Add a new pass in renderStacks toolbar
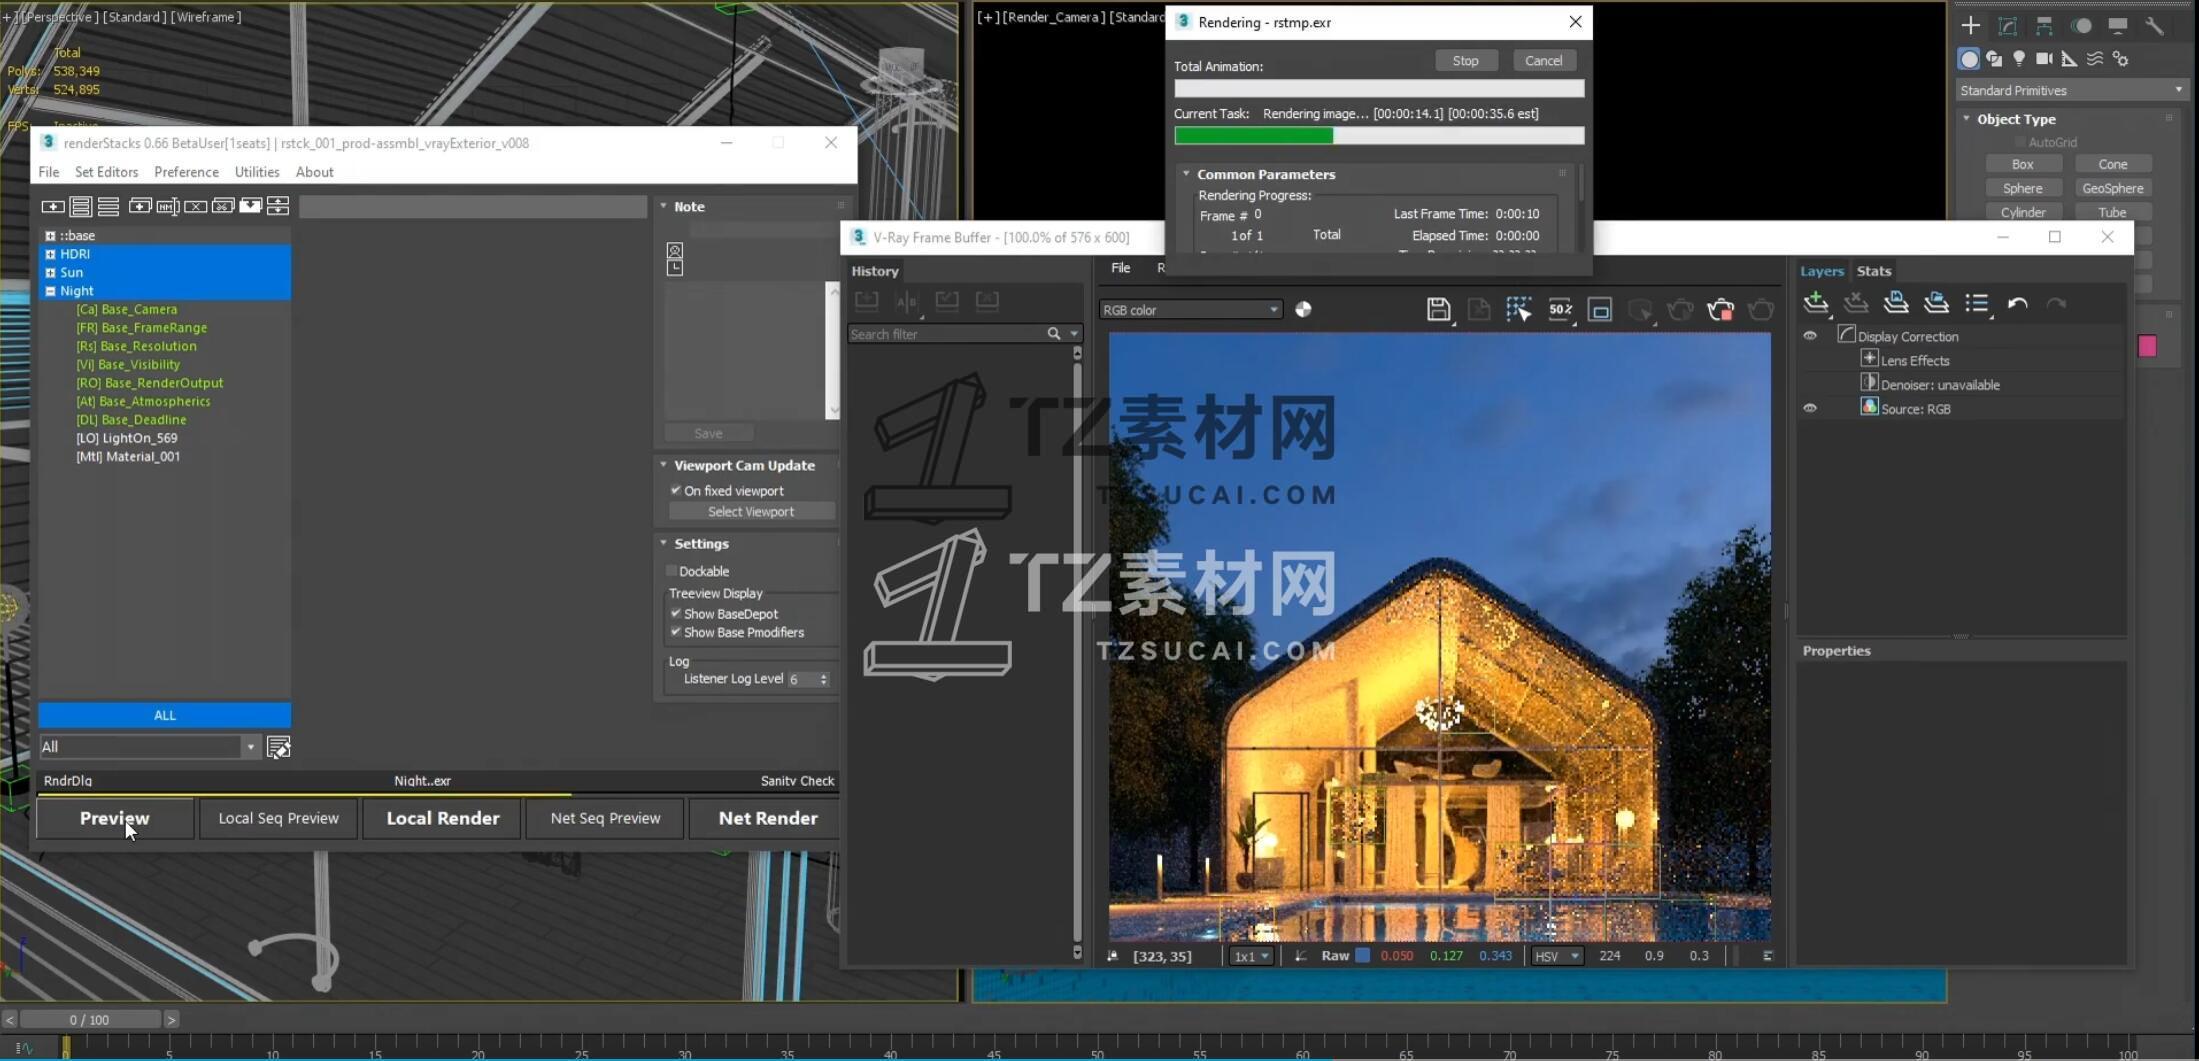This screenshot has width=2199, height=1061. tap(53, 206)
